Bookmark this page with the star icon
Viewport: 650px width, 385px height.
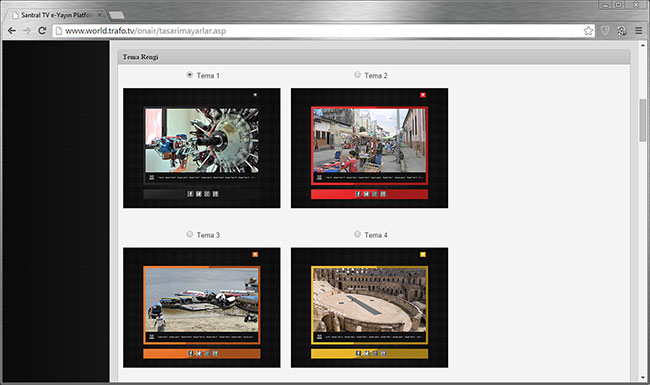tap(588, 31)
